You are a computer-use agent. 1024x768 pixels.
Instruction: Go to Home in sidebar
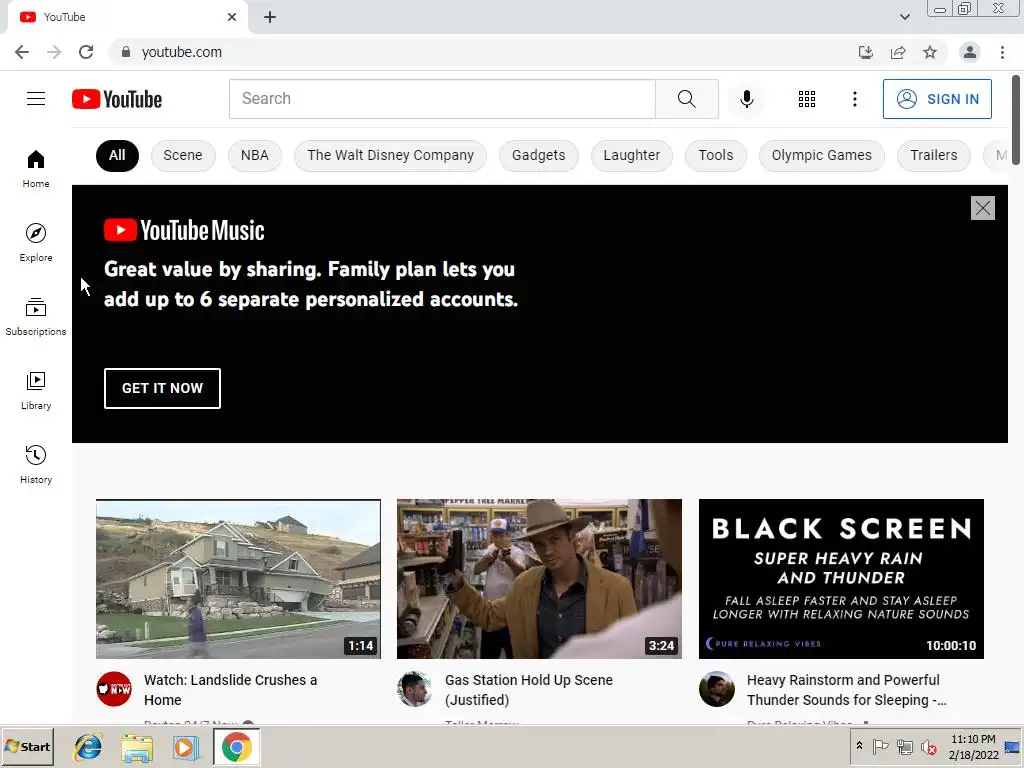[x=36, y=168]
